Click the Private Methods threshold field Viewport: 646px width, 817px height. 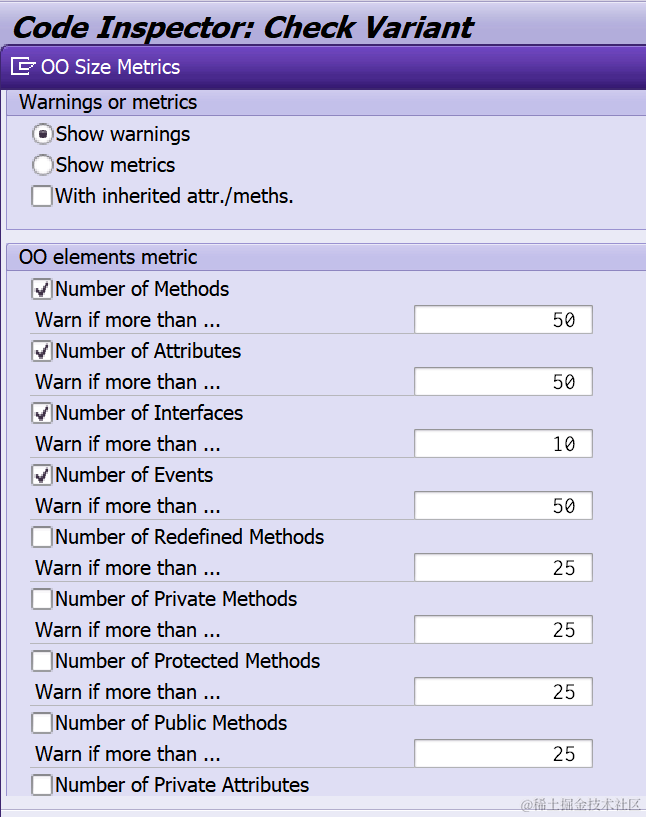503,629
